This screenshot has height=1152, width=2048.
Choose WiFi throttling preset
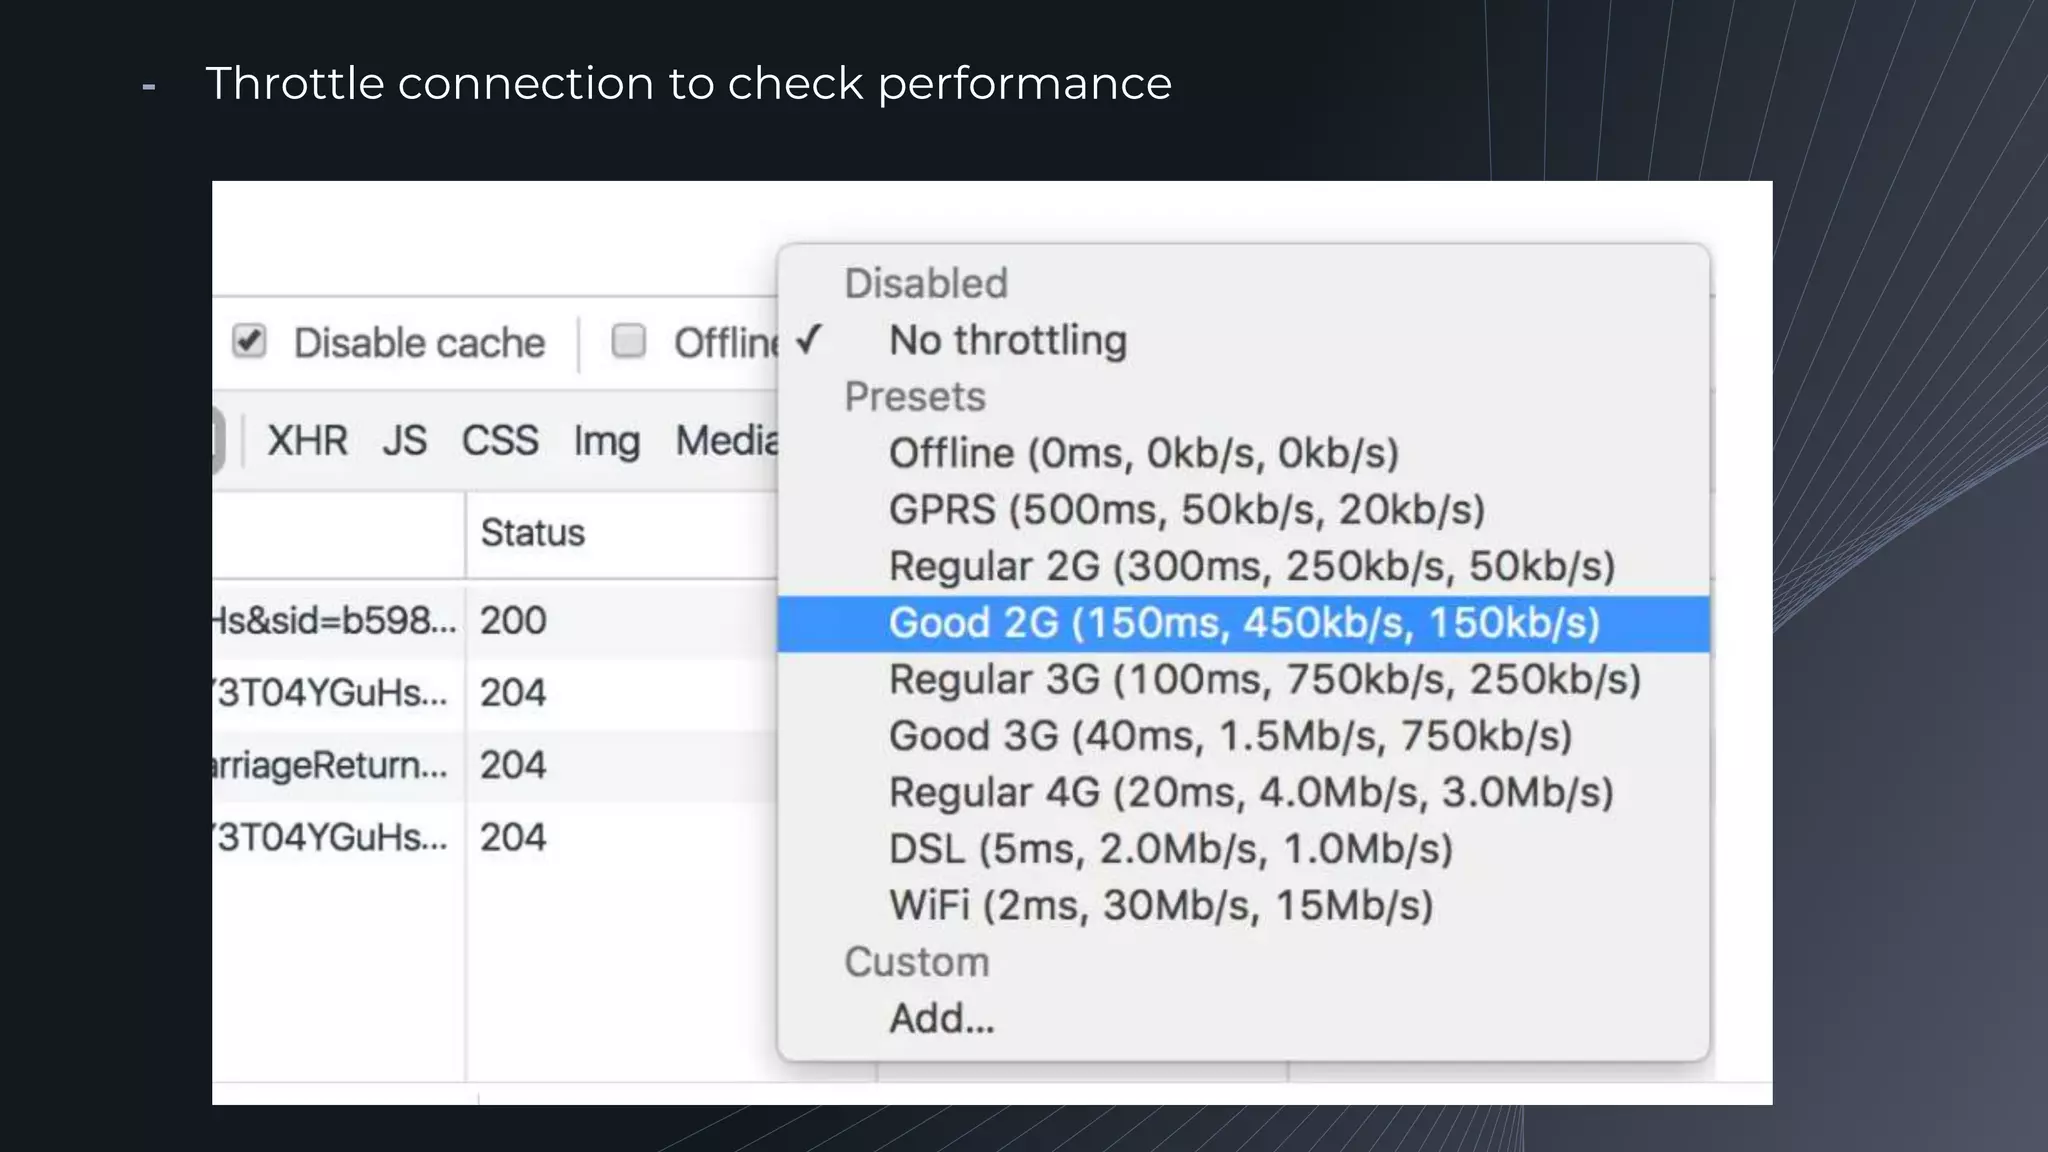pyautogui.click(x=1161, y=906)
